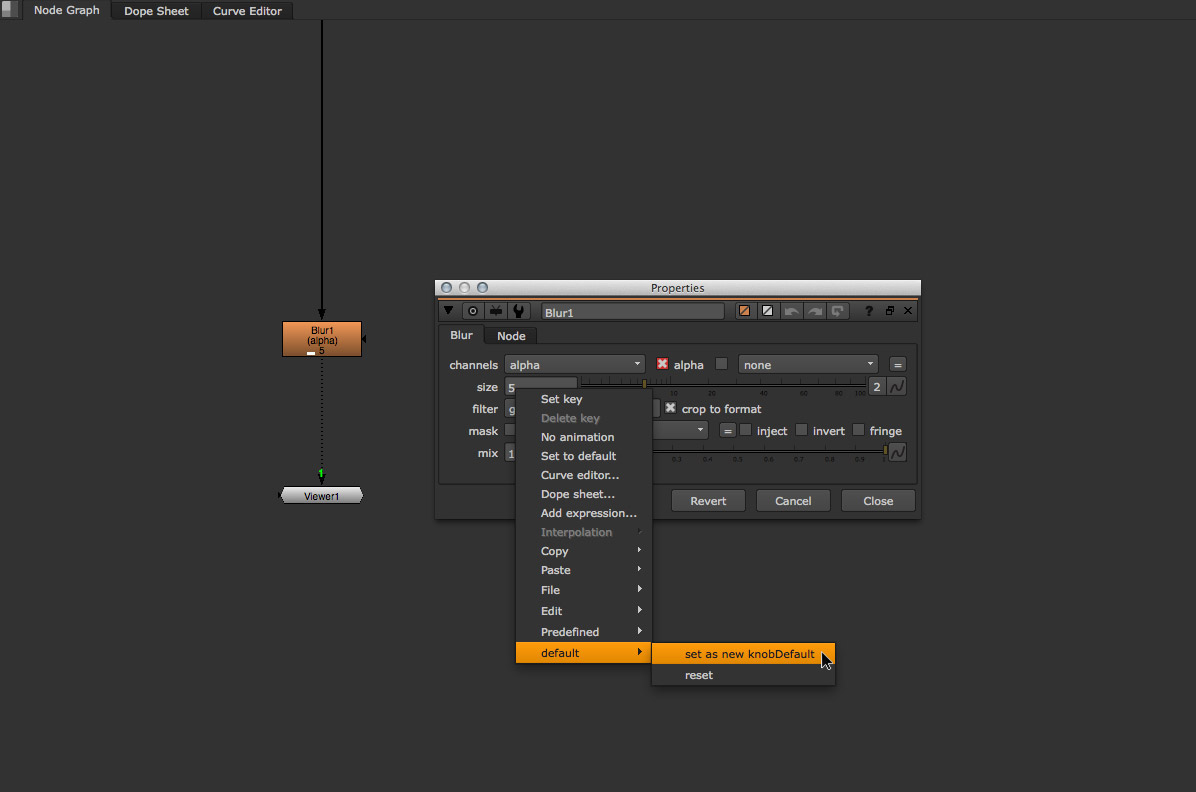Enable the fringe checkbox
Viewport: 1196px width, 792px height.
[x=858, y=430]
